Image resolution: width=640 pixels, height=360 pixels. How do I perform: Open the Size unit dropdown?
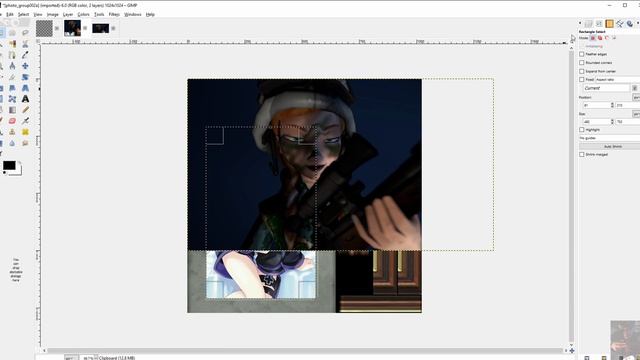[x=636, y=114]
